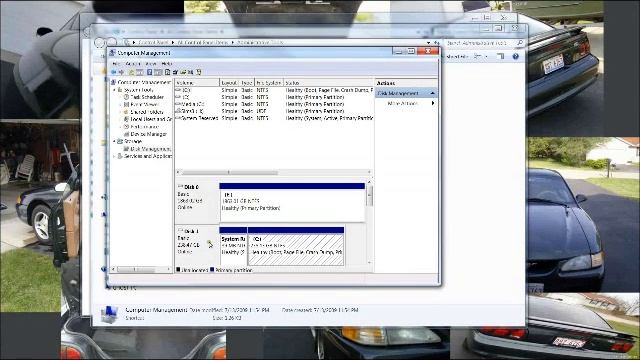Open the view options dropdown in Explorer window

pyautogui.click(x=486, y=56)
